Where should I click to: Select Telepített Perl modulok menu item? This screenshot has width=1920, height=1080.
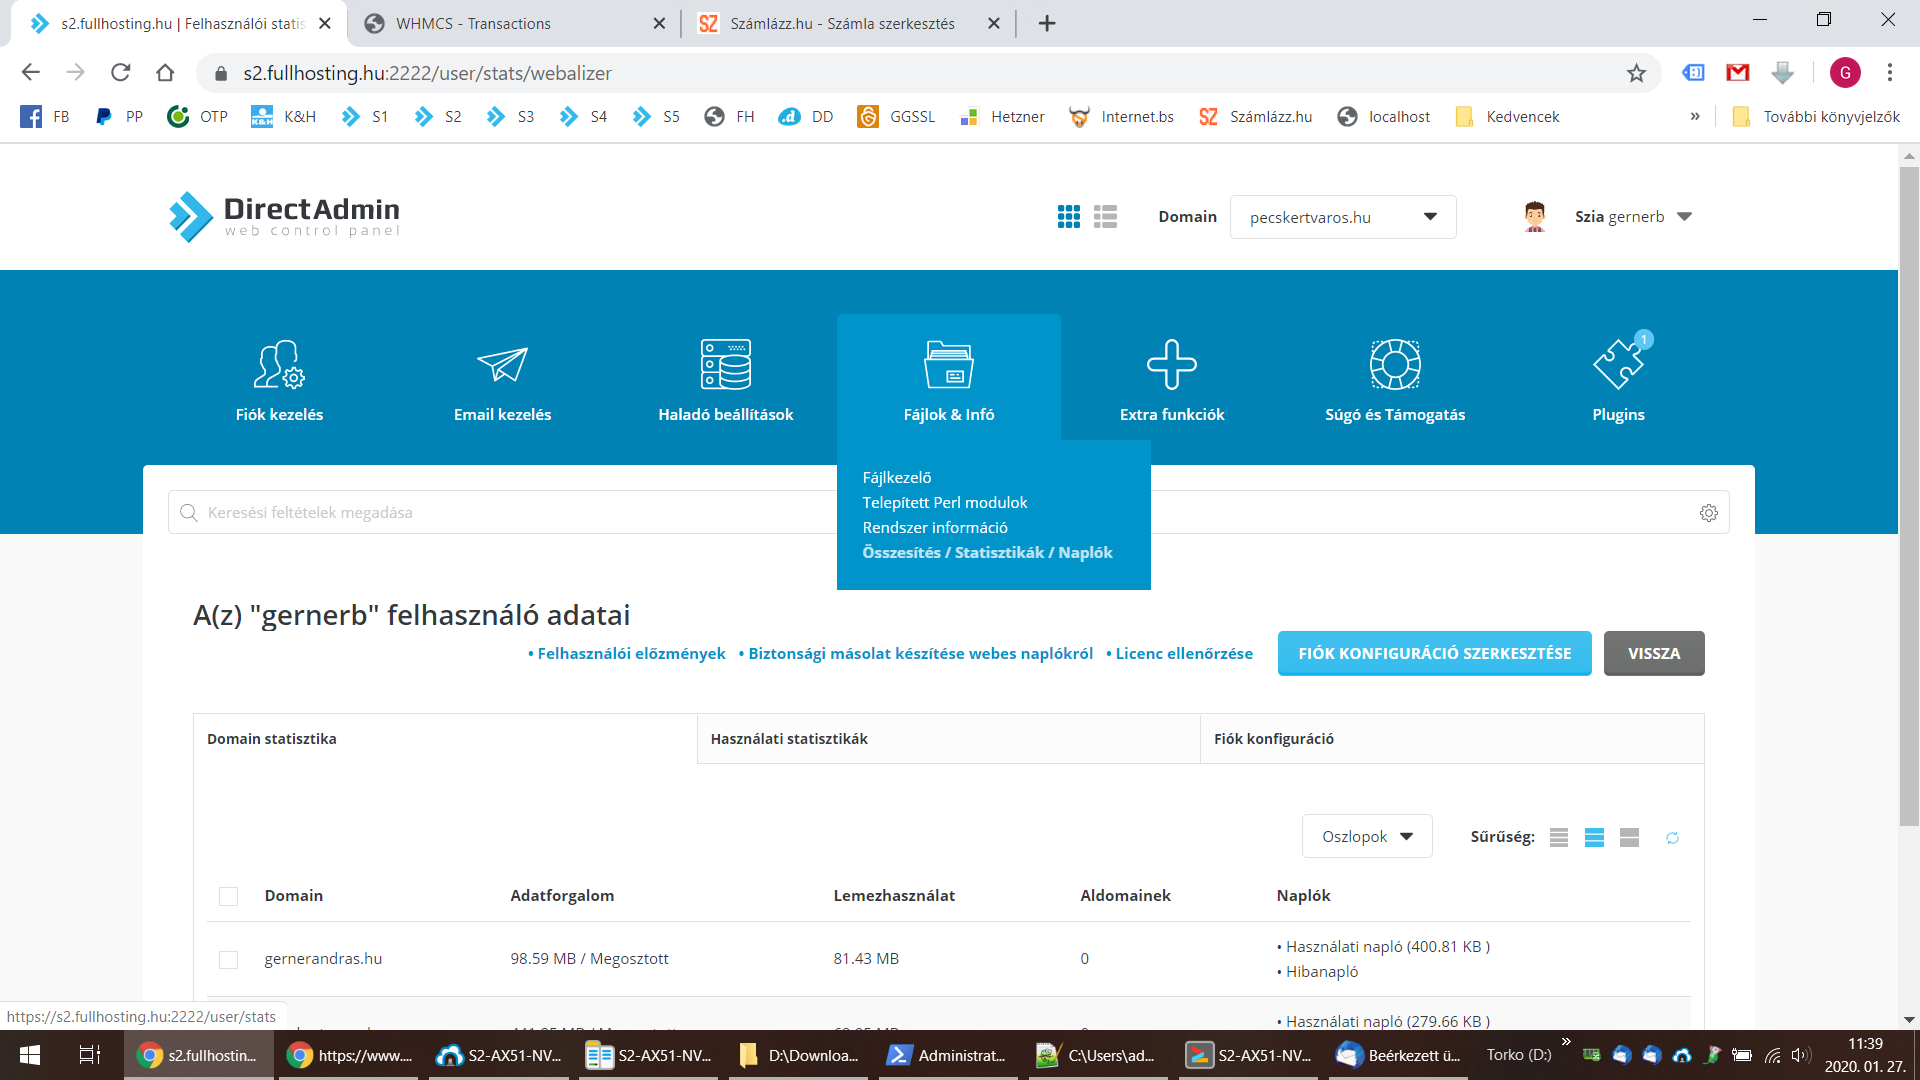tap(945, 503)
